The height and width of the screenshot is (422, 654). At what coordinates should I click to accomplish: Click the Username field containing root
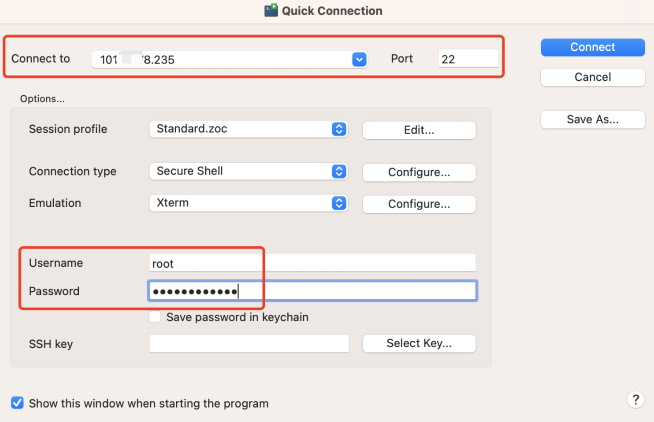tap(312, 263)
